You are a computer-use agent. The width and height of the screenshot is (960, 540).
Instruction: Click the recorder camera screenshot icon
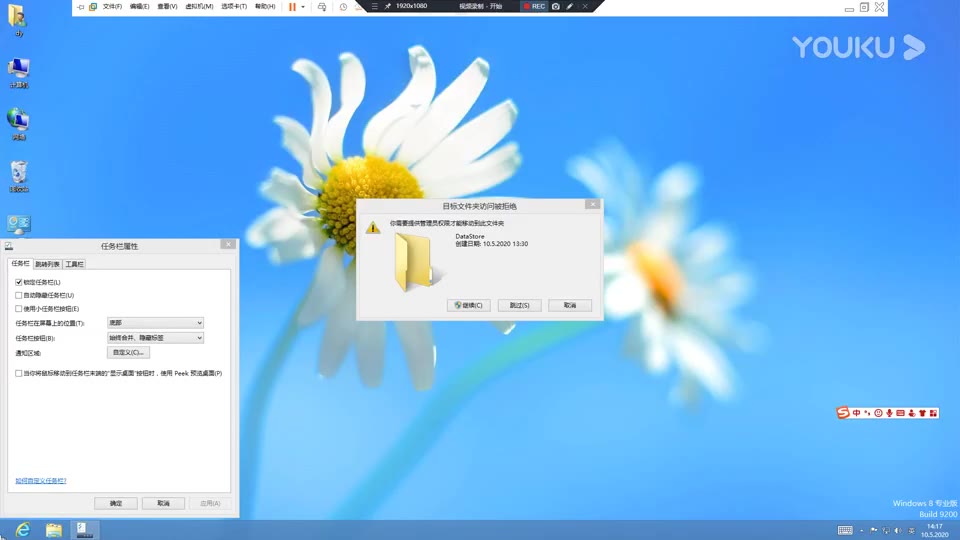[x=555, y=6]
